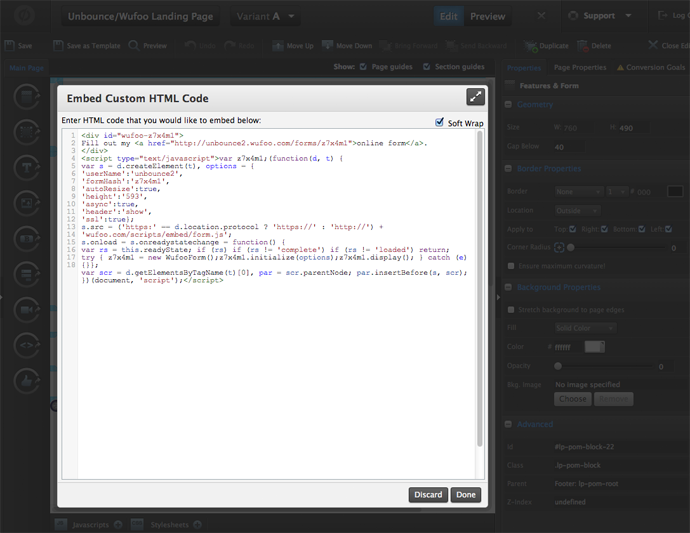Viewport: 690px width, 533px height.
Task: Toggle the Soft Wrap checkbox
Action: tap(439, 122)
